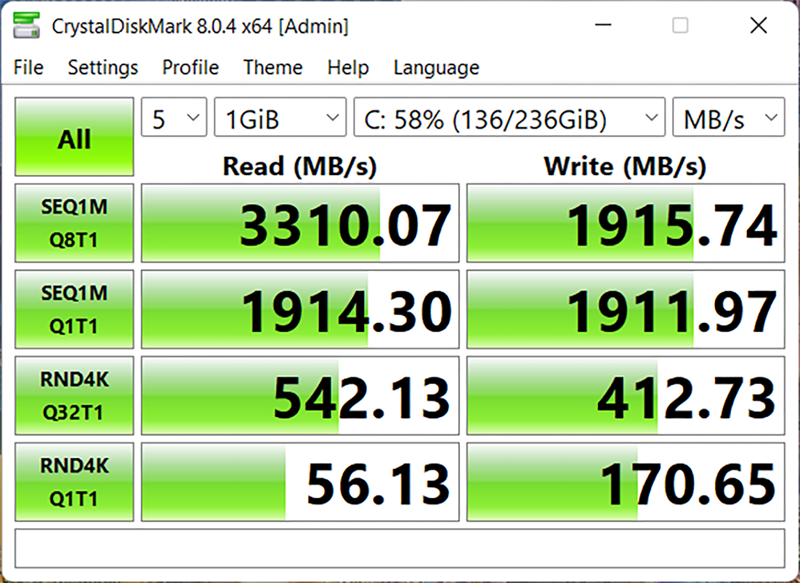Viewport: 800px width, 583px height.
Task: Open the Settings menu
Action: 103,67
